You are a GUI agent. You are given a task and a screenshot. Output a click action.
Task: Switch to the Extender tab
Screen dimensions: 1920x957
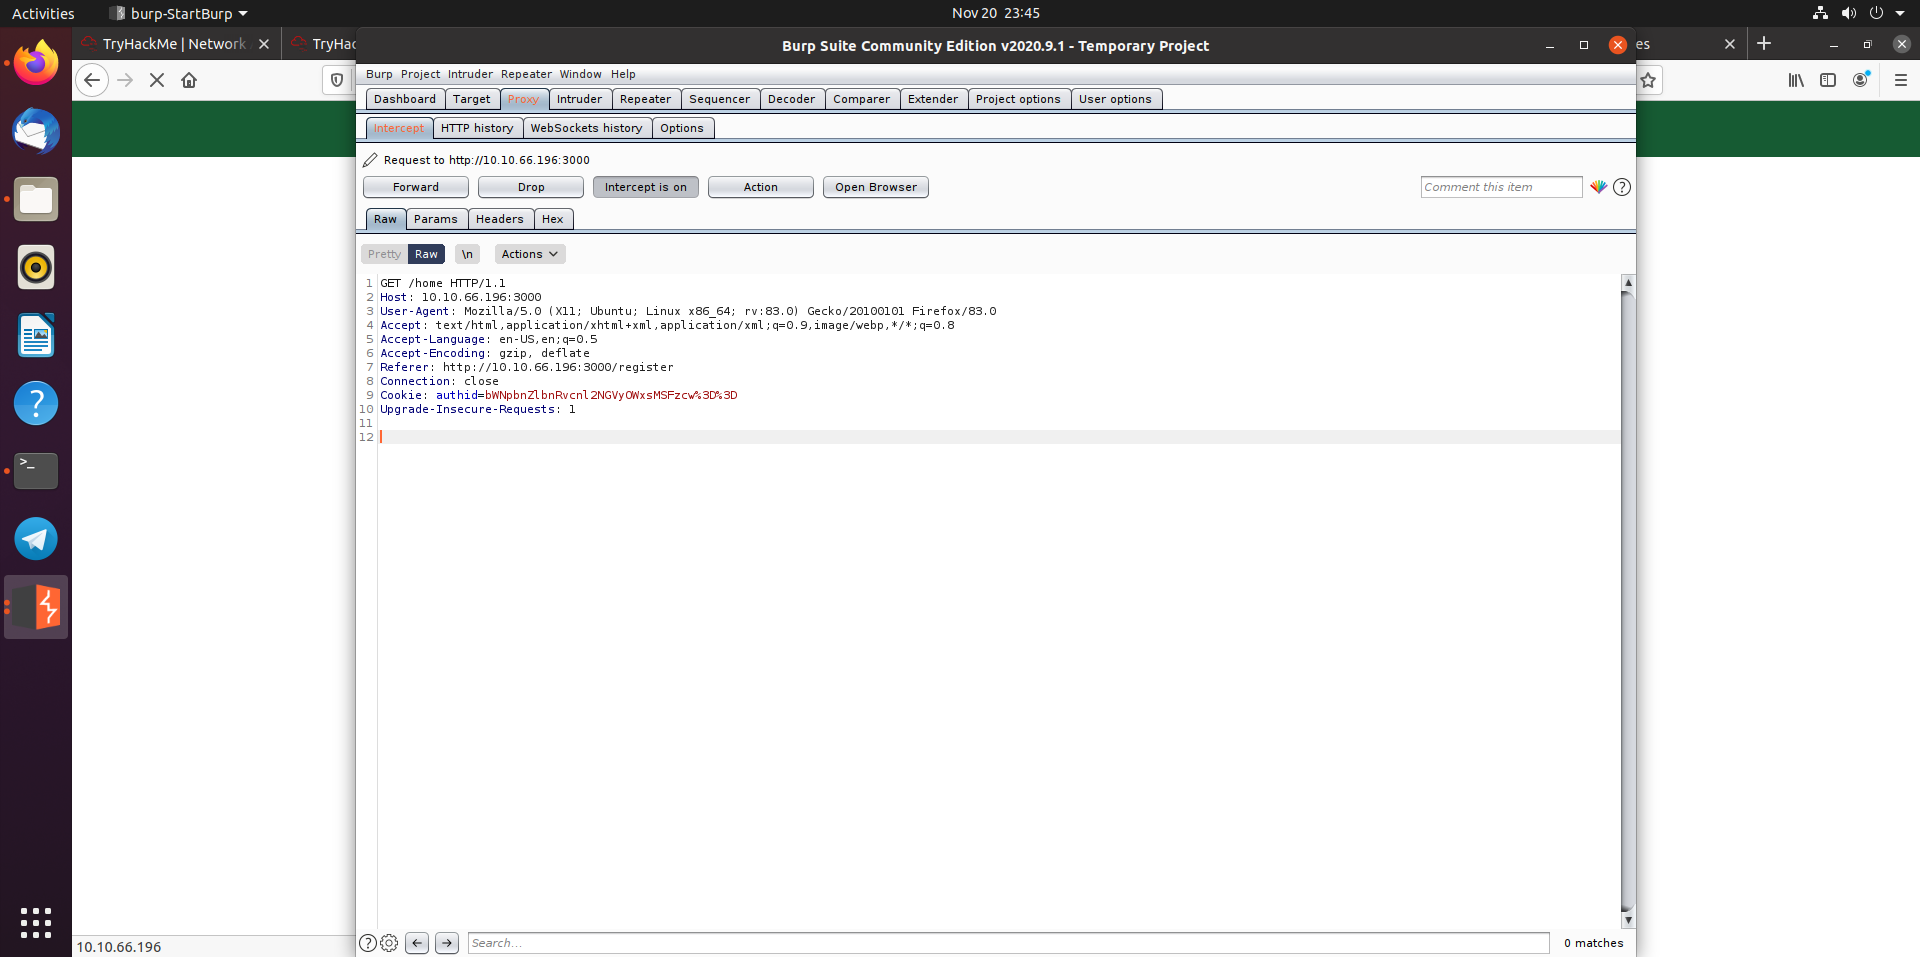coord(933,99)
